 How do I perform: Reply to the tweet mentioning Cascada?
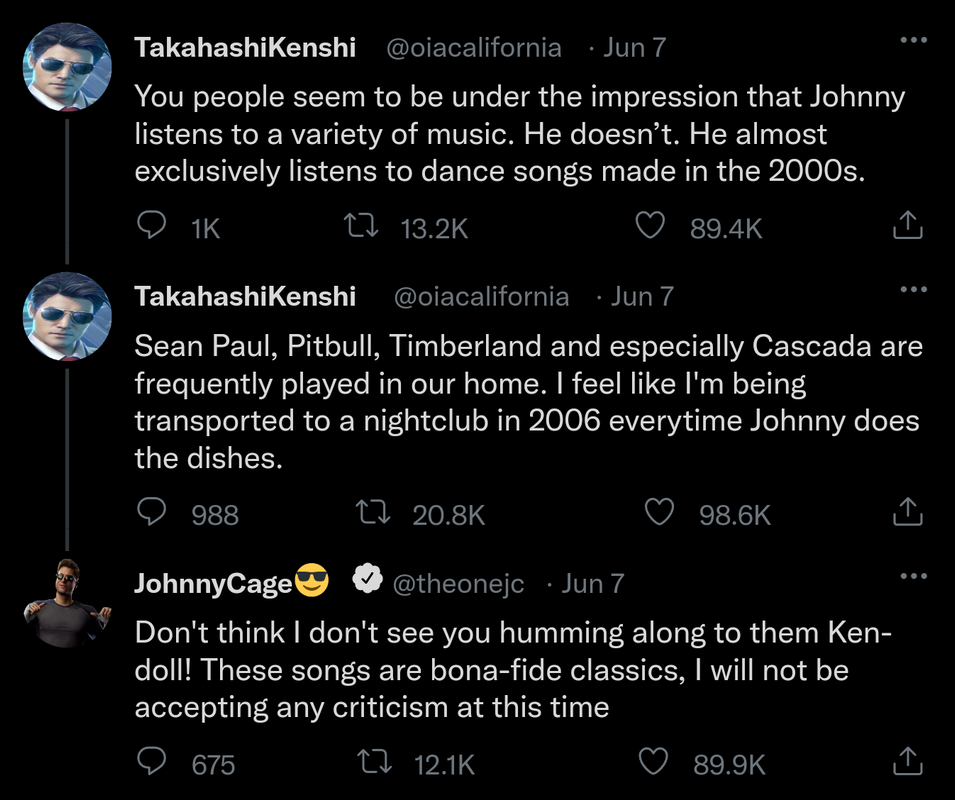tap(151, 513)
